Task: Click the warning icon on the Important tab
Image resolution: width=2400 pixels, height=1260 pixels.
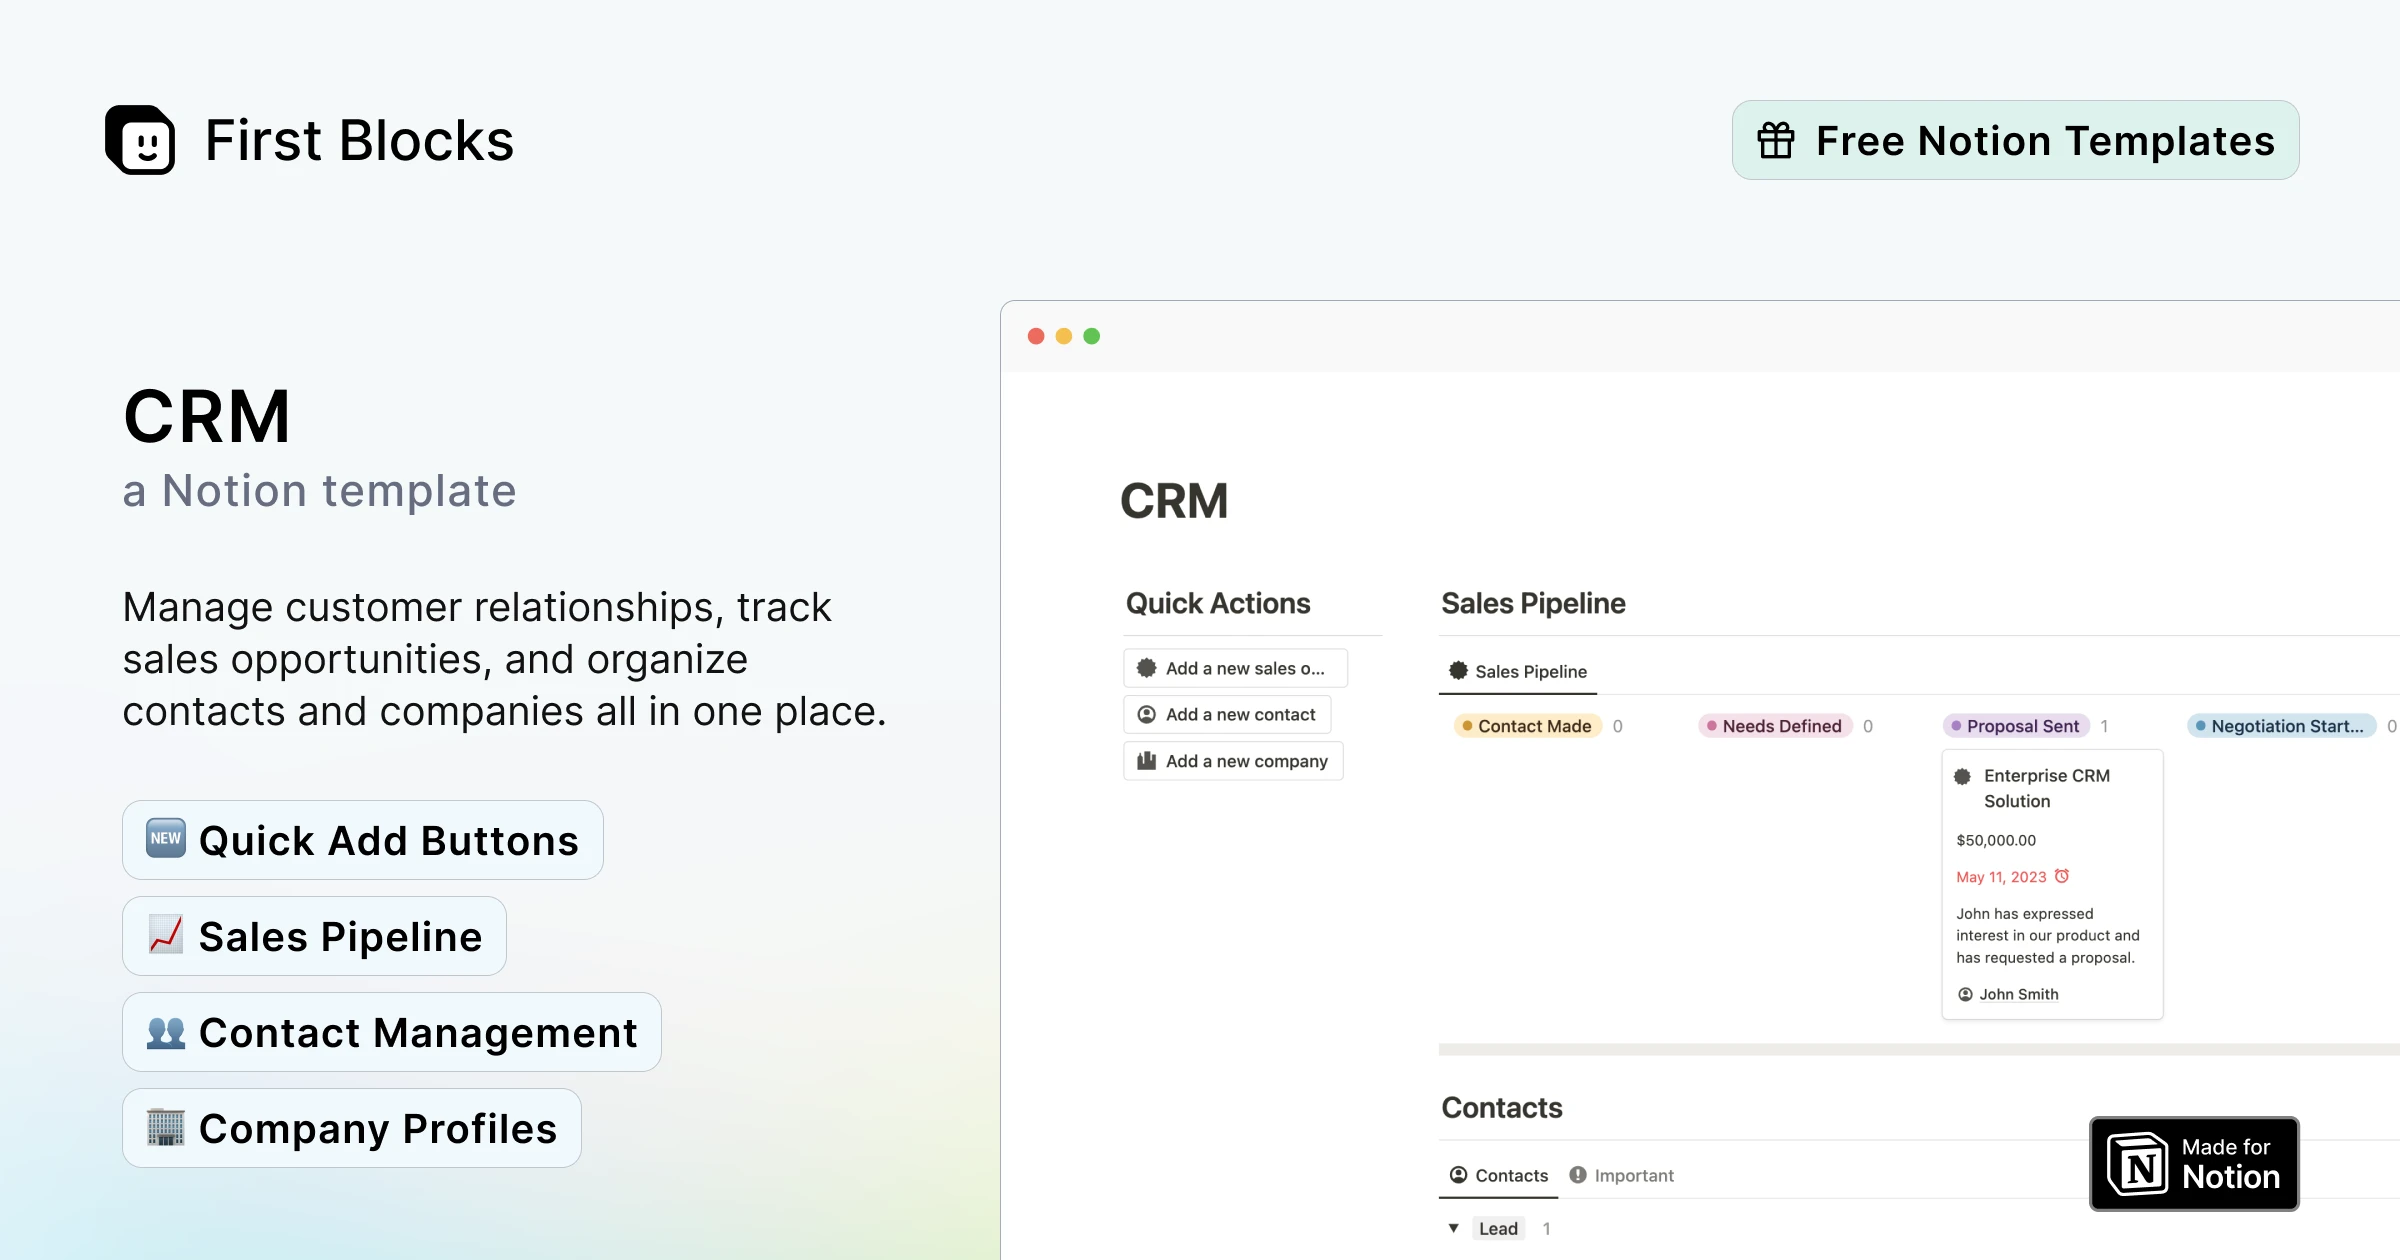Action: (x=1578, y=1175)
